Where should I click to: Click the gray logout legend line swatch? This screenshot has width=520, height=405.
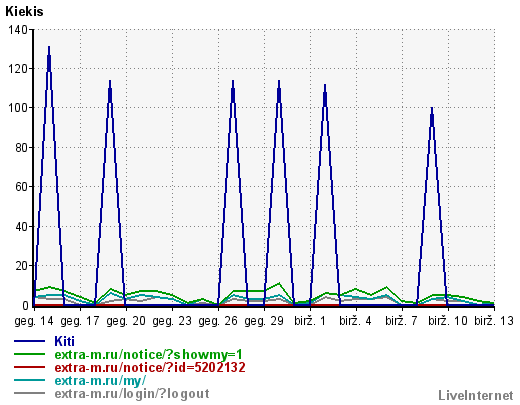[x=29, y=393]
